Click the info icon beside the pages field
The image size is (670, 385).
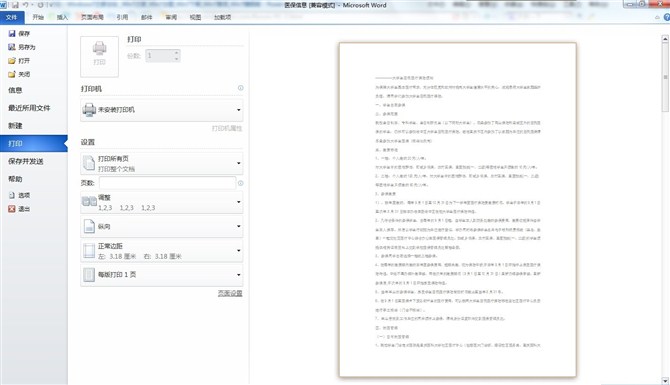(x=241, y=183)
